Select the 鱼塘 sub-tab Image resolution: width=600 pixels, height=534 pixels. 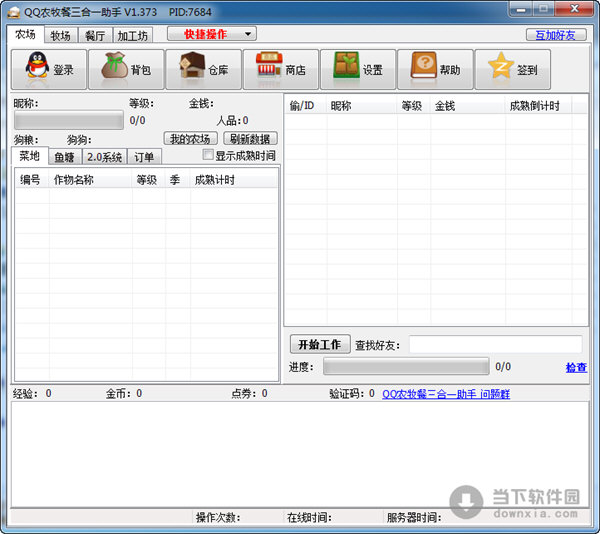65,157
